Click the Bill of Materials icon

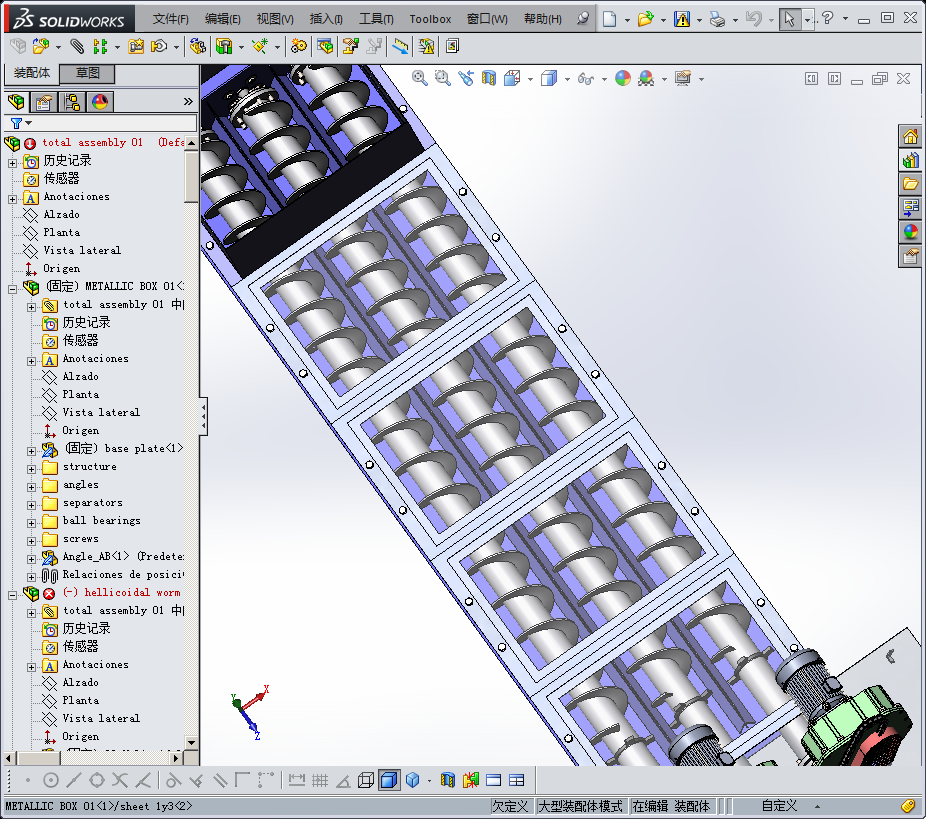325,46
